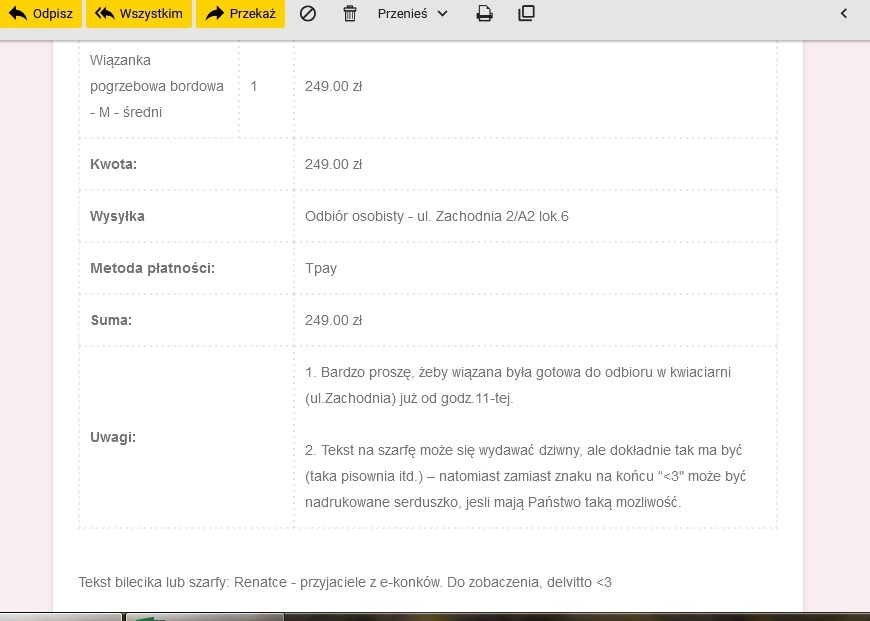Click the Uwagi row label

pos(112,437)
